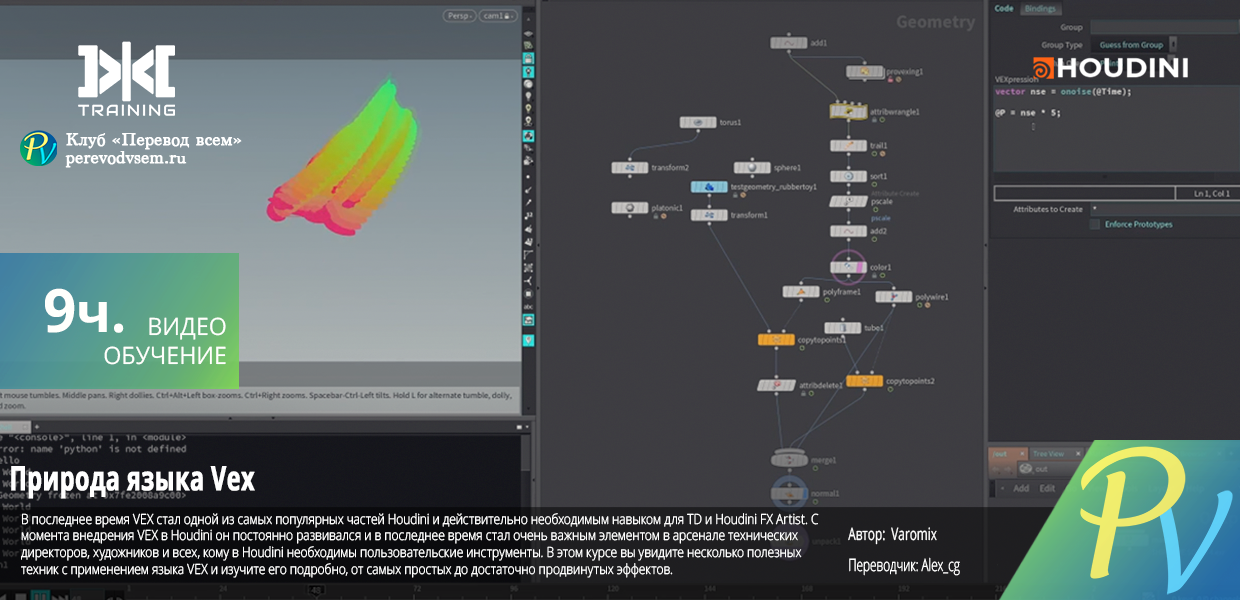Click the 'out' path in network bar
Image resolution: width=1240 pixels, height=600 pixels.
(1041, 469)
